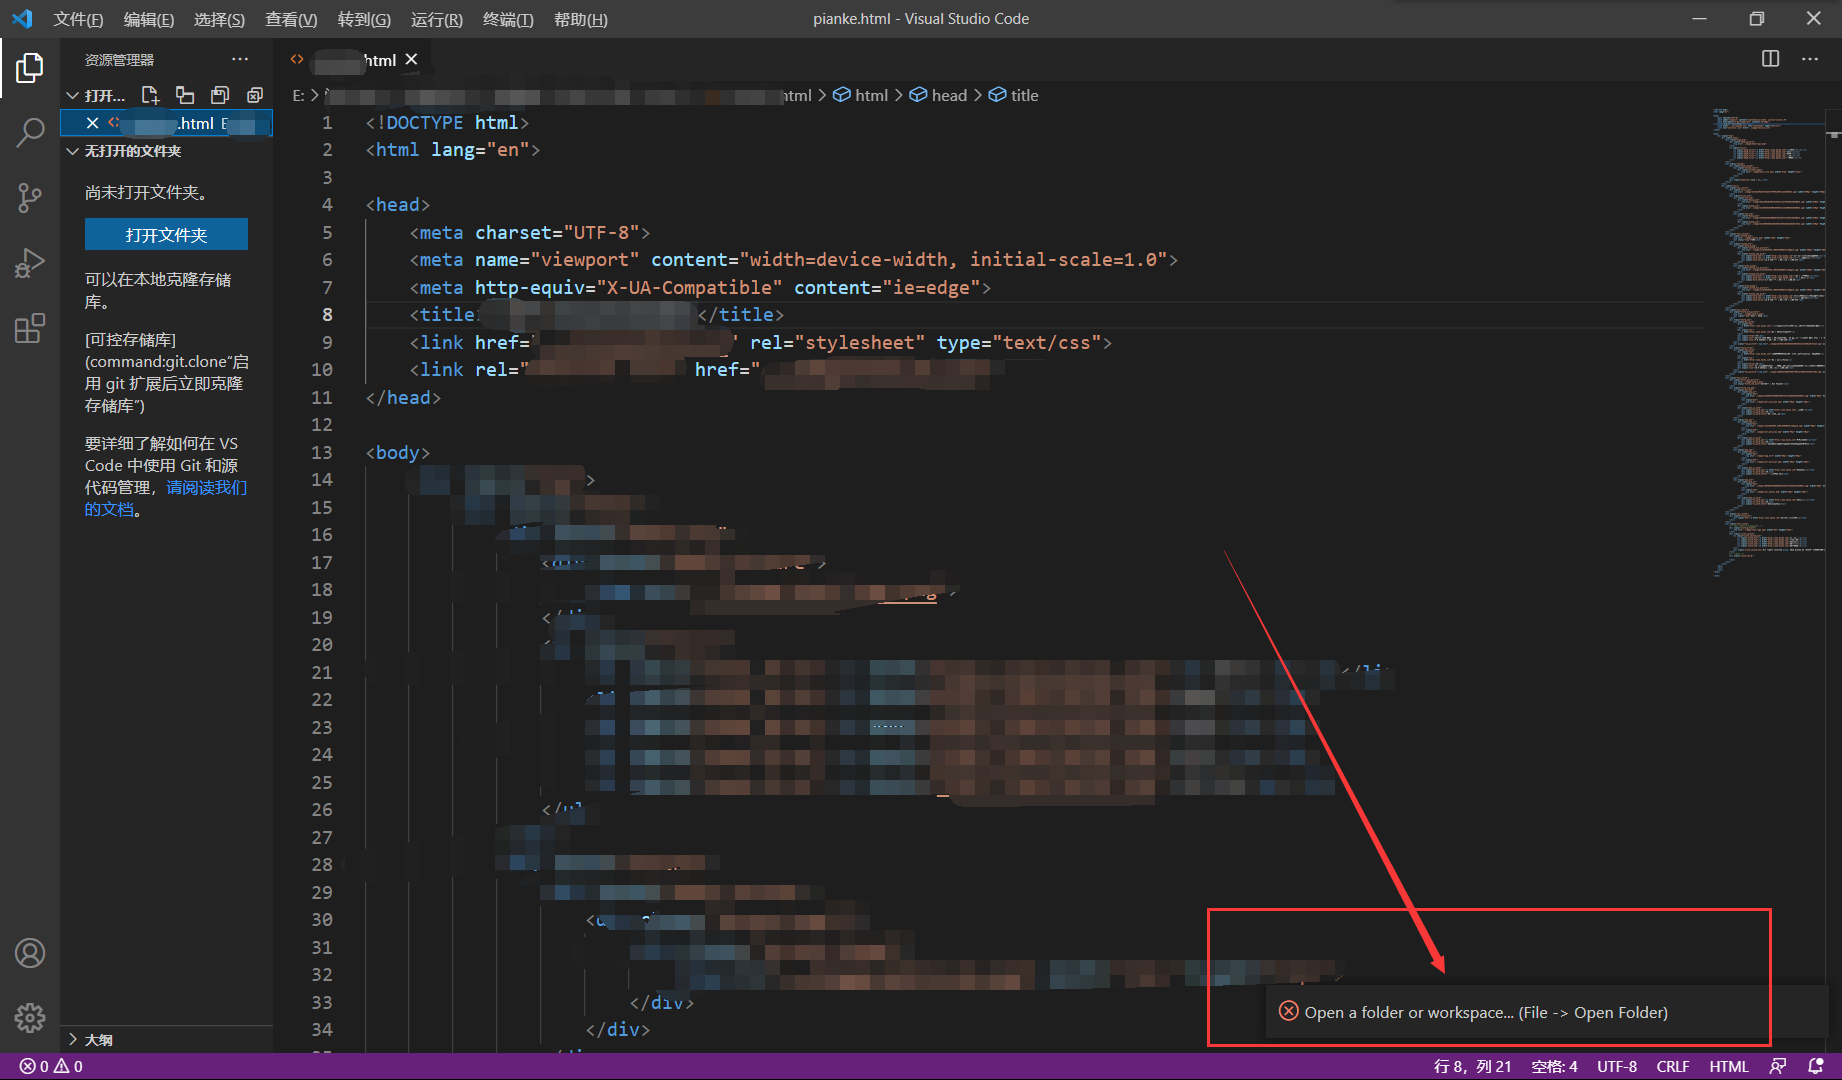
Task: Click the error icon in the notification toast
Action: point(1289,1012)
